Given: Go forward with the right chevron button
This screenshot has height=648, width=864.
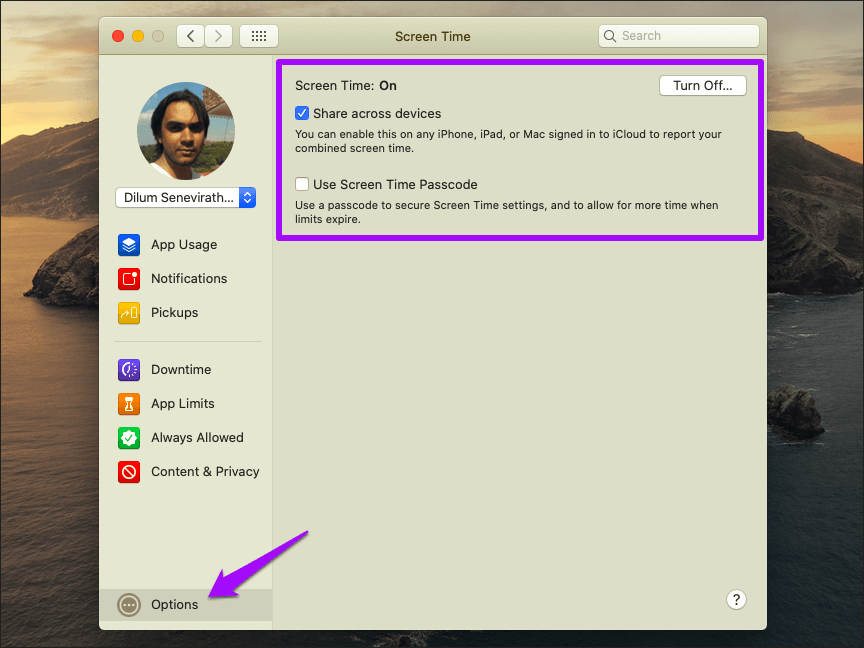Looking at the screenshot, I should coord(218,36).
